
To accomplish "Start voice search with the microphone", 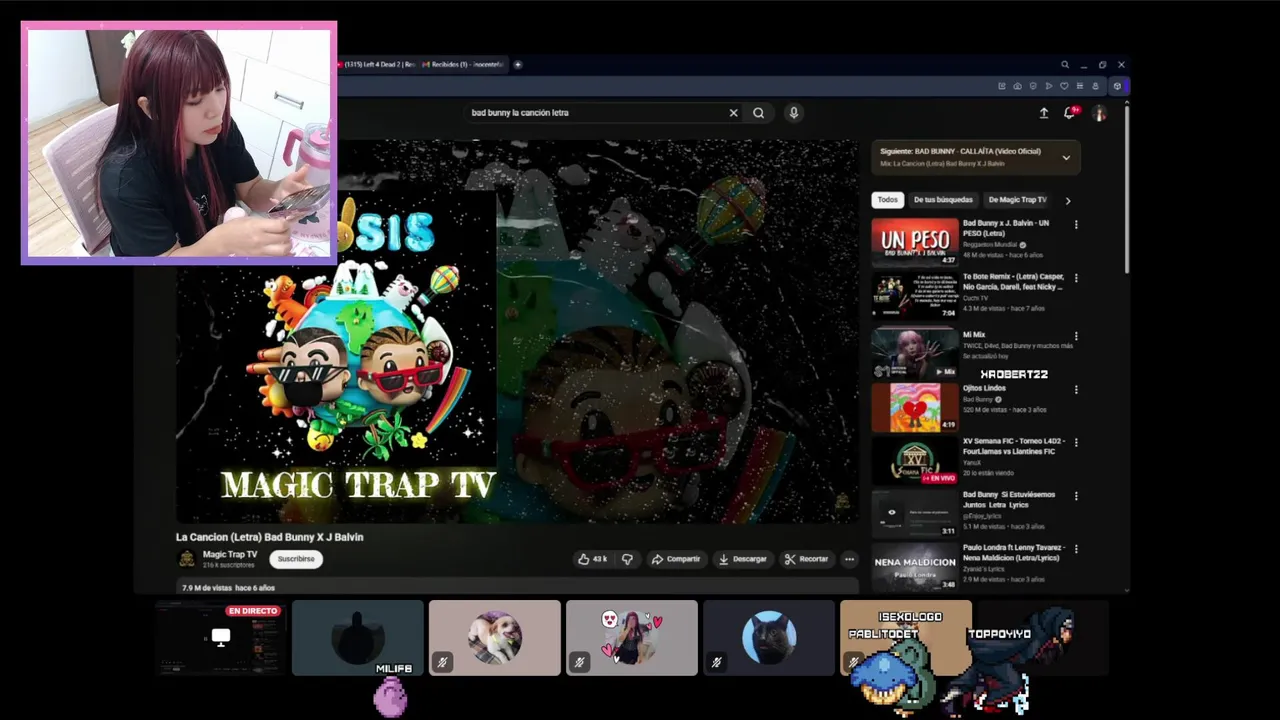I will pyautogui.click(x=793, y=113).
